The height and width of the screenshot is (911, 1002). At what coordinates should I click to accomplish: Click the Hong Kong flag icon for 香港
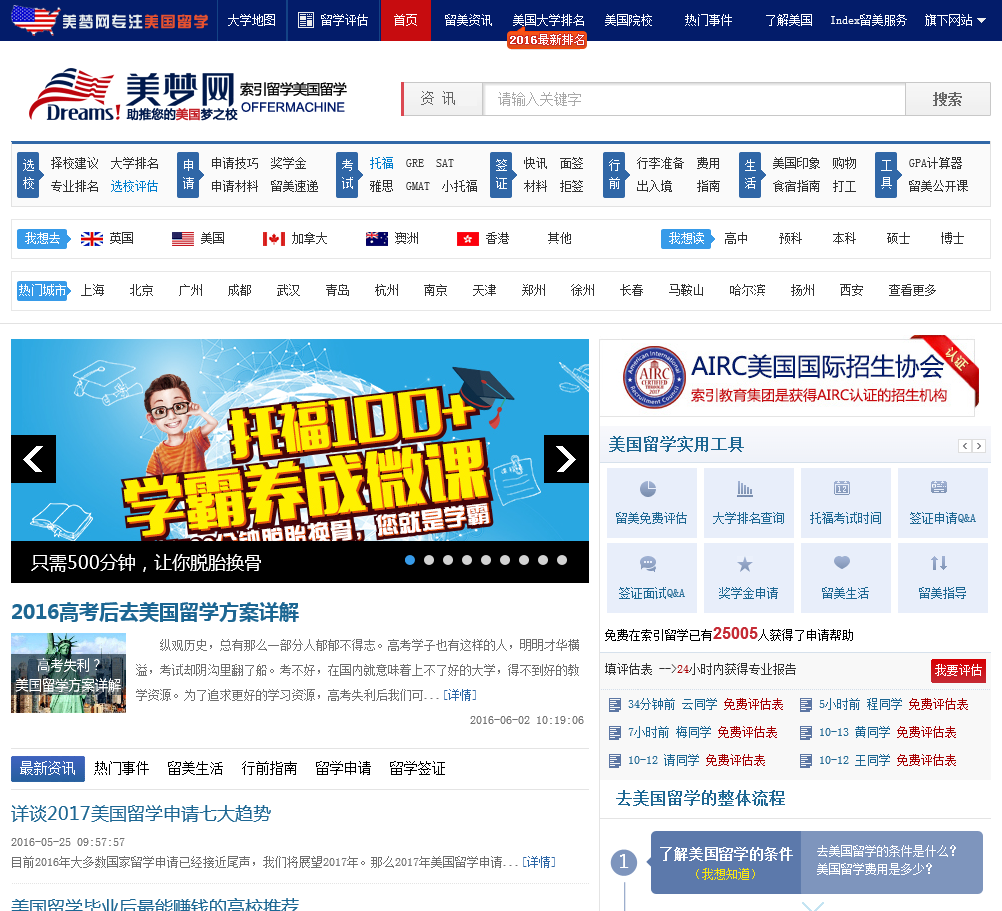[468, 239]
